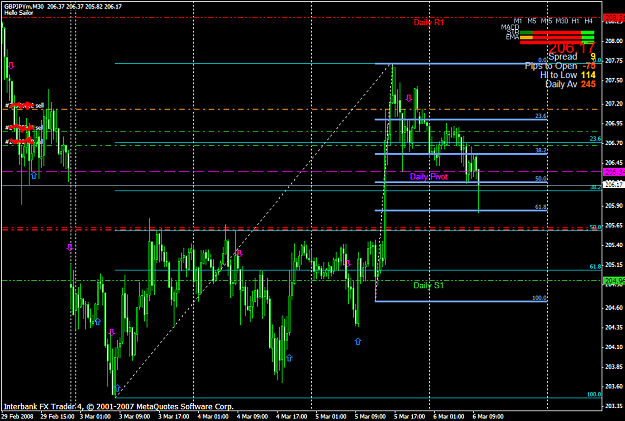Click magenta down arrow above the 4 Mar 09:00 label
The width and height of the screenshot is (625, 421).
[240, 253]
